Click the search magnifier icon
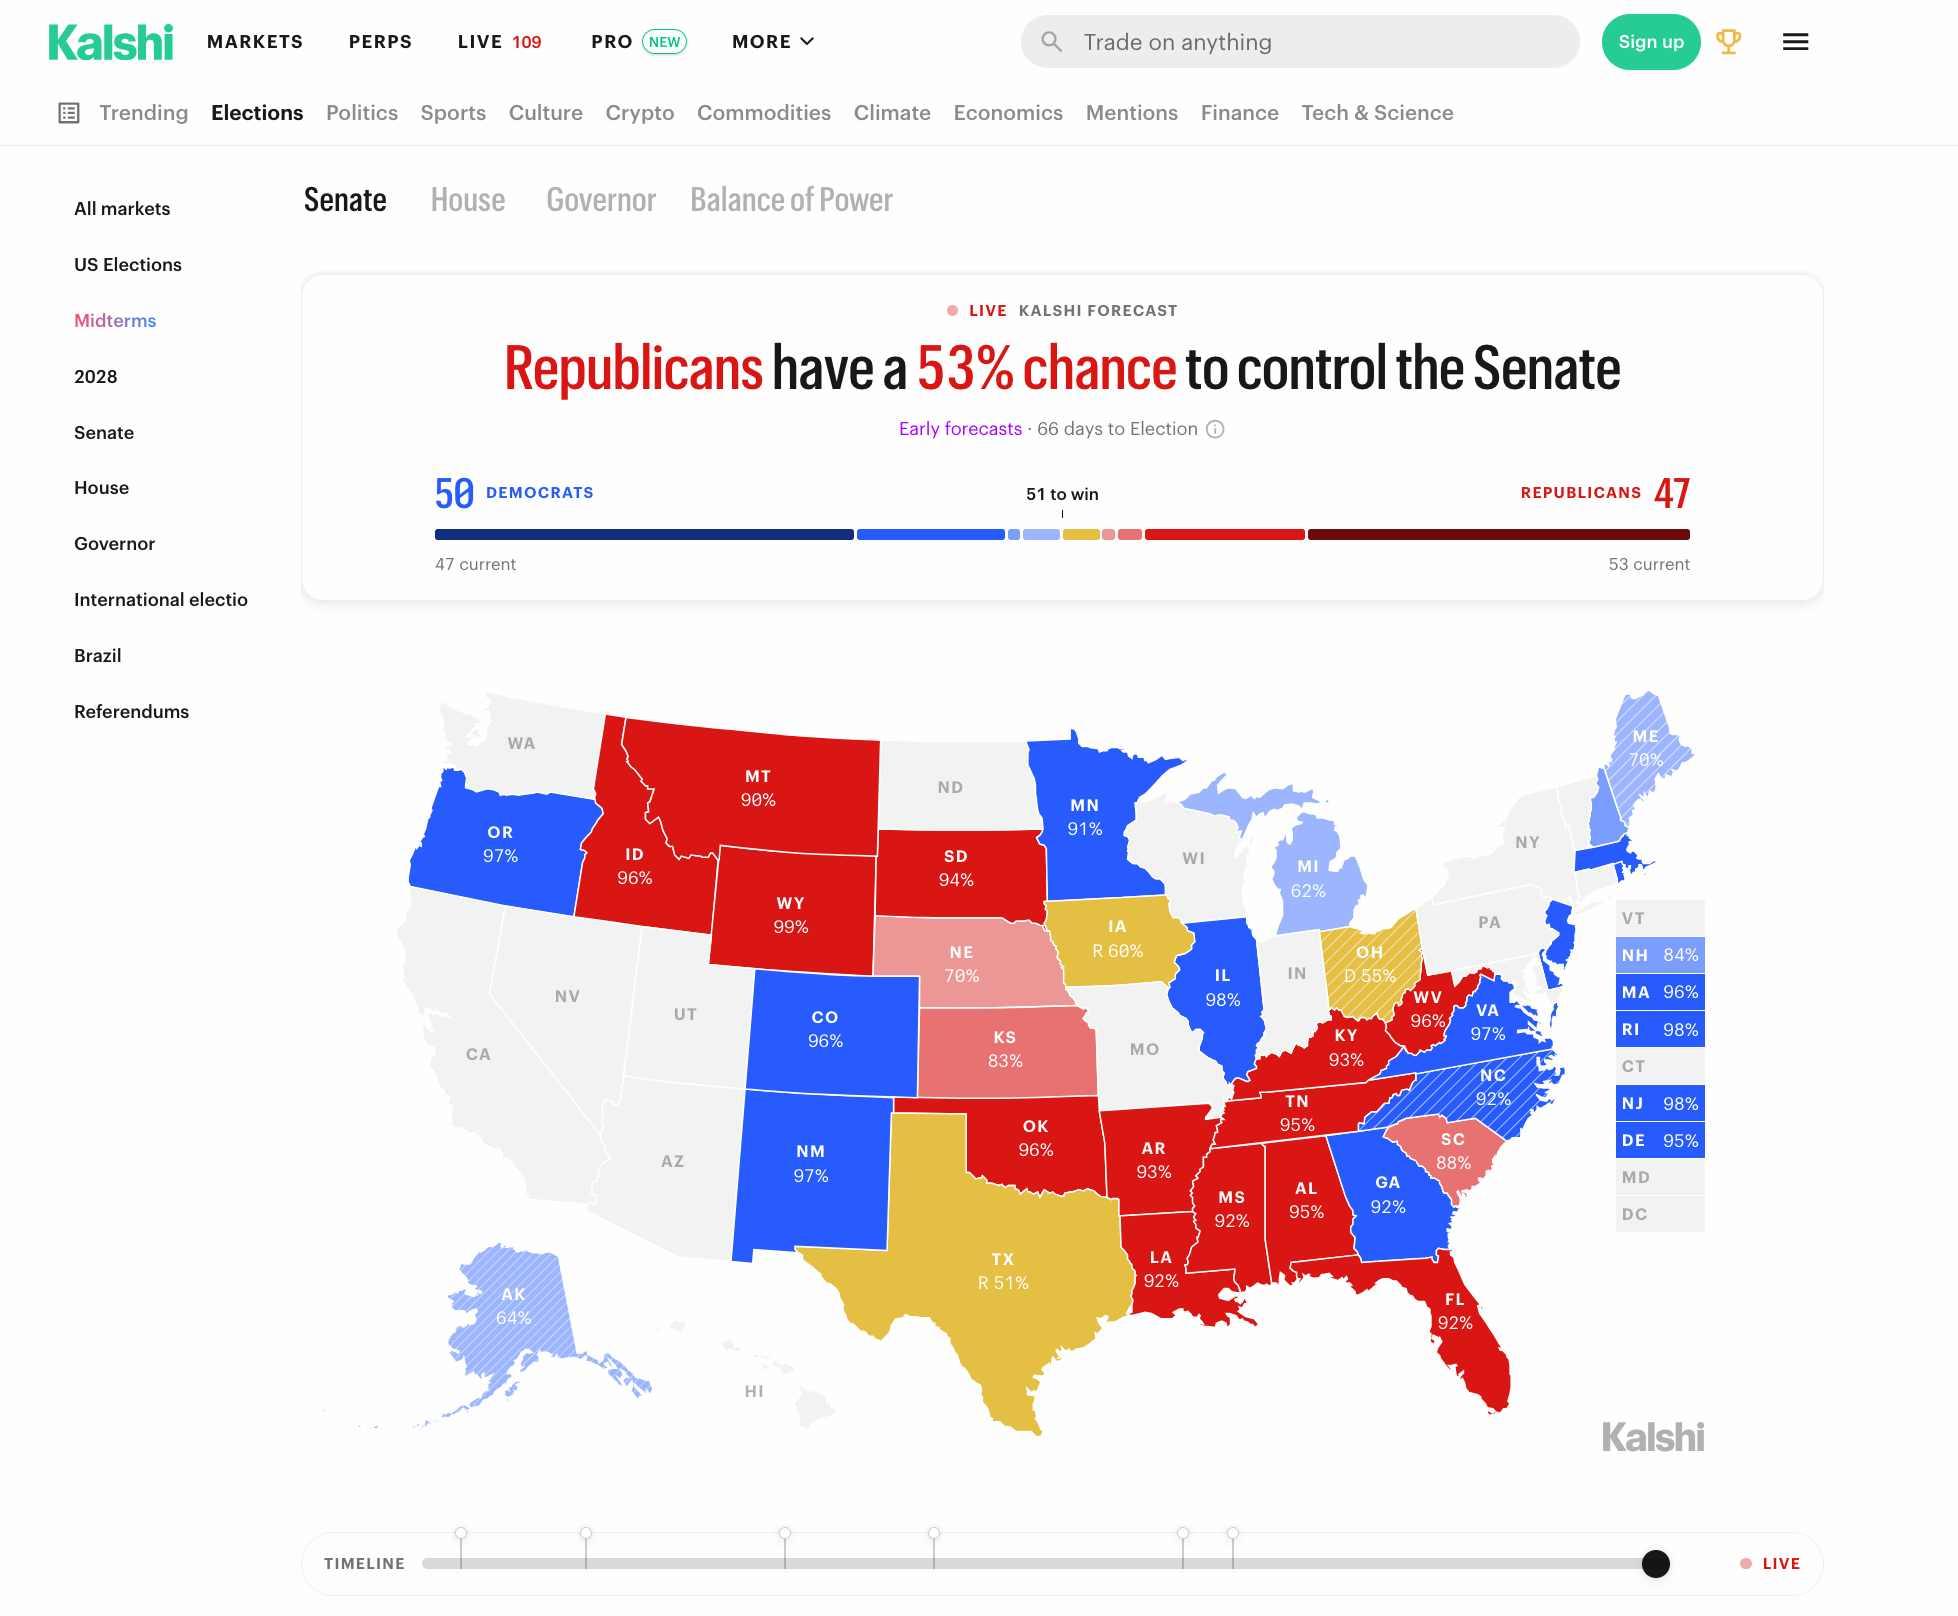Screen dimensions: 1958x1616 coord(1051,42)
